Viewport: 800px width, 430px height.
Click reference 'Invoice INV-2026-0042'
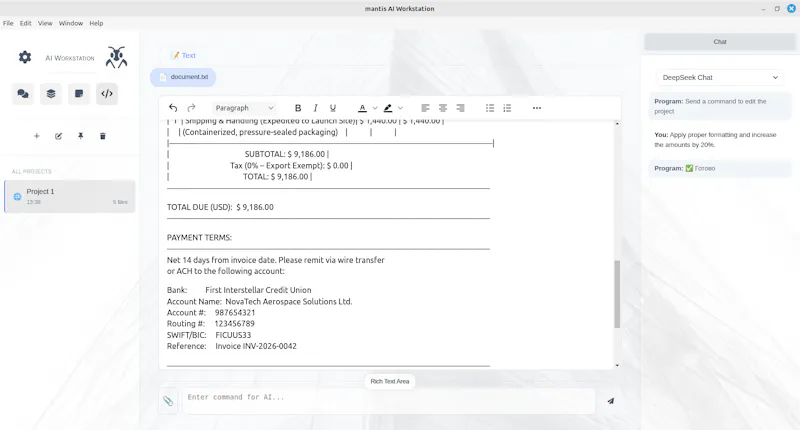[x=256, y=346]
